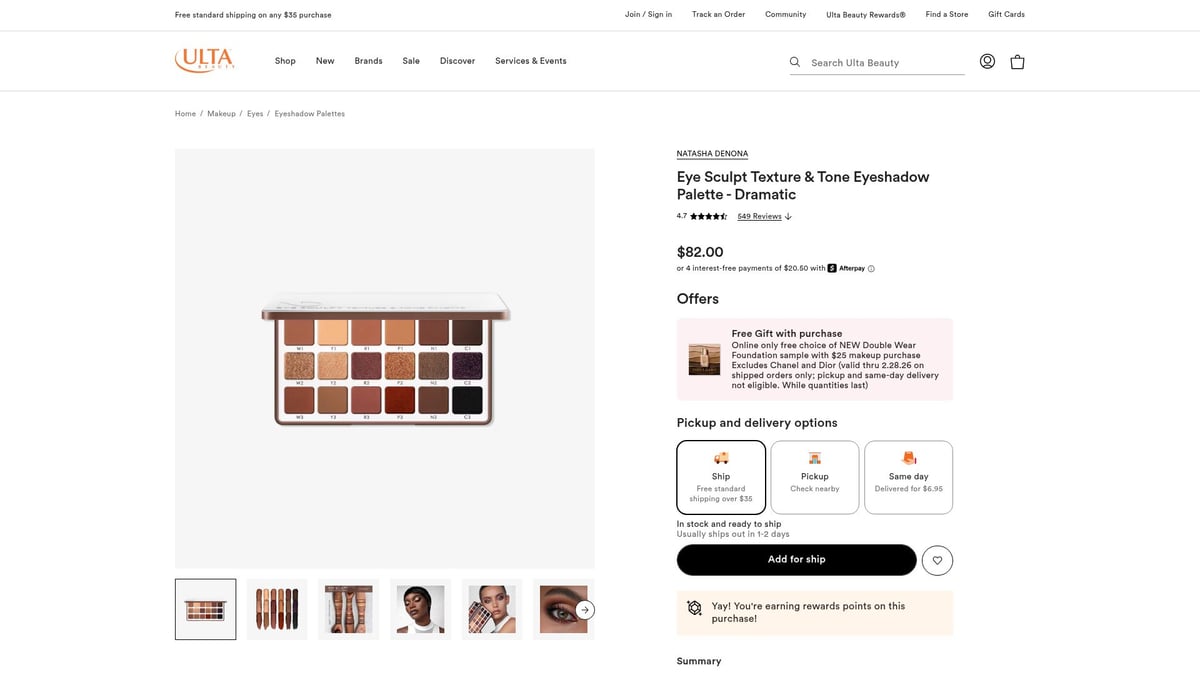Click the ULTA logo to go home
The image size is (1200, 675).
204,60
